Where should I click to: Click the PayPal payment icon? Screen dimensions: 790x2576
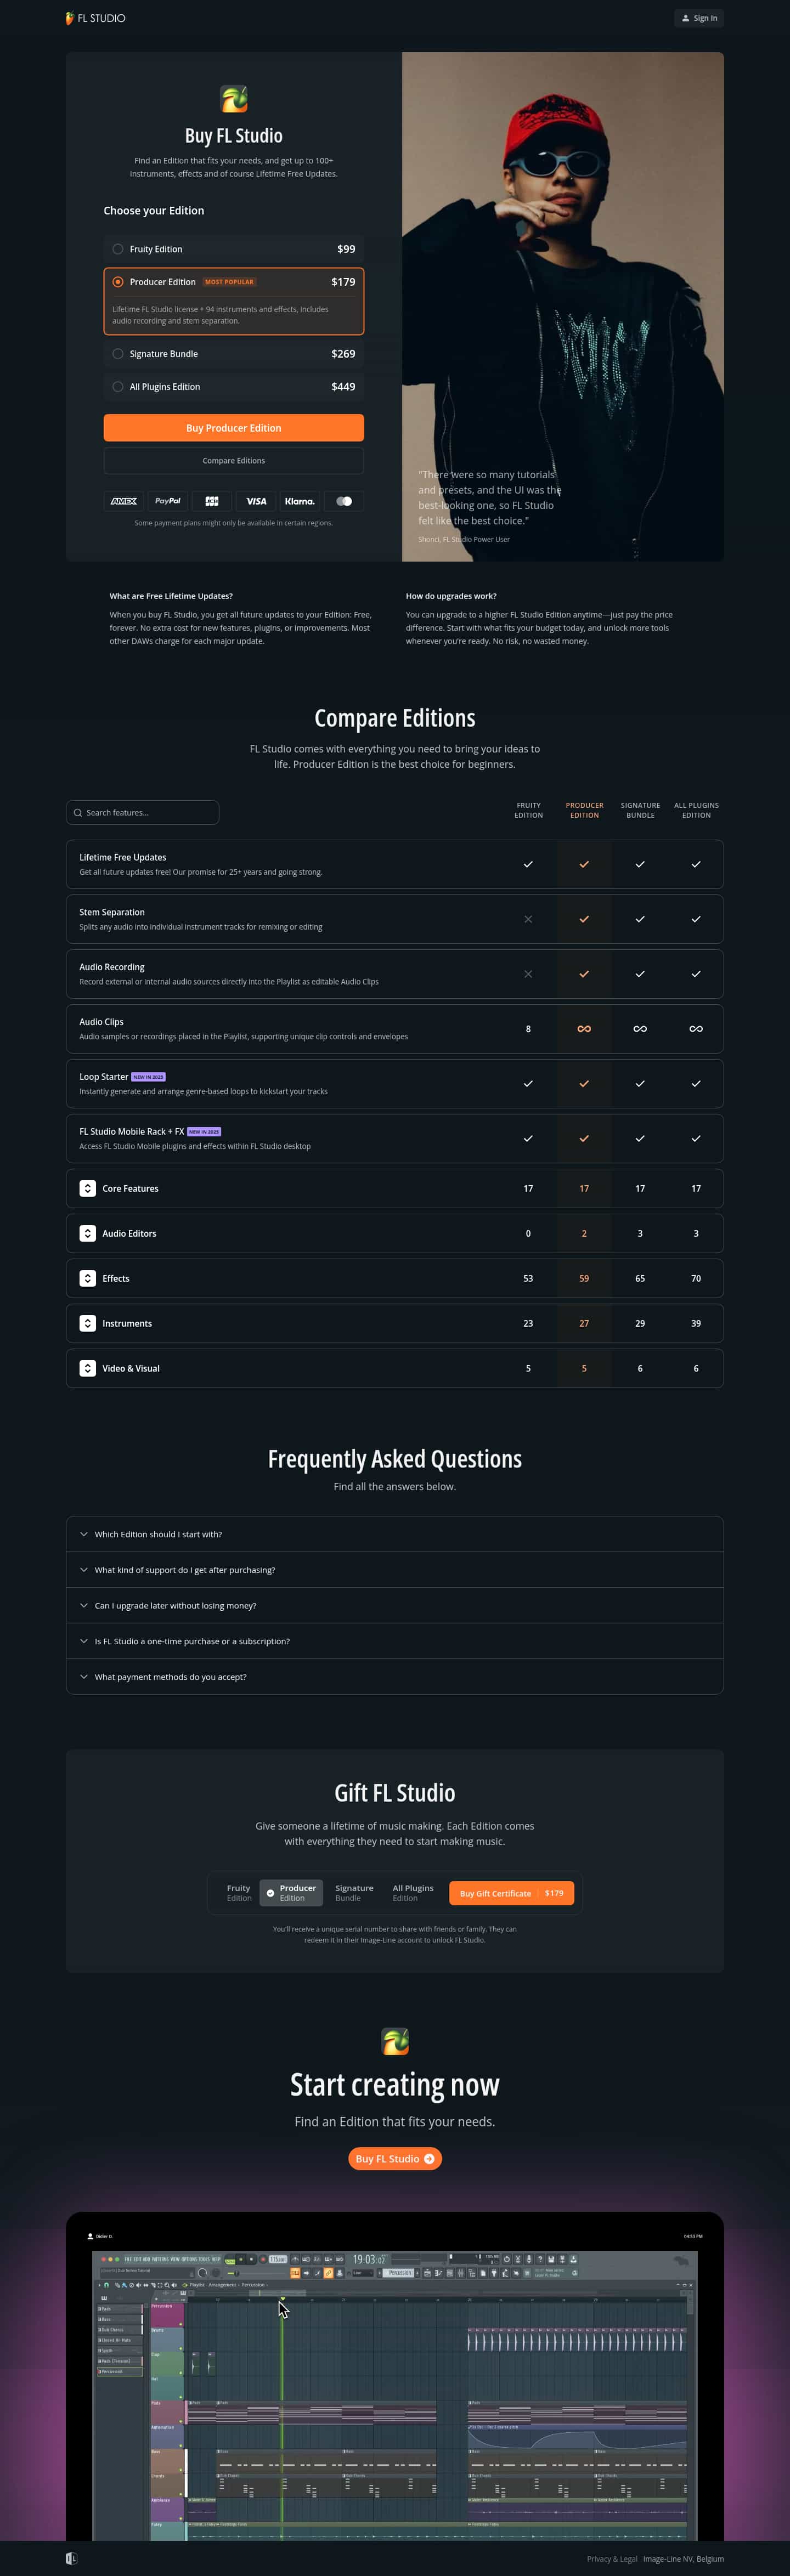click(x=168, y=501)
